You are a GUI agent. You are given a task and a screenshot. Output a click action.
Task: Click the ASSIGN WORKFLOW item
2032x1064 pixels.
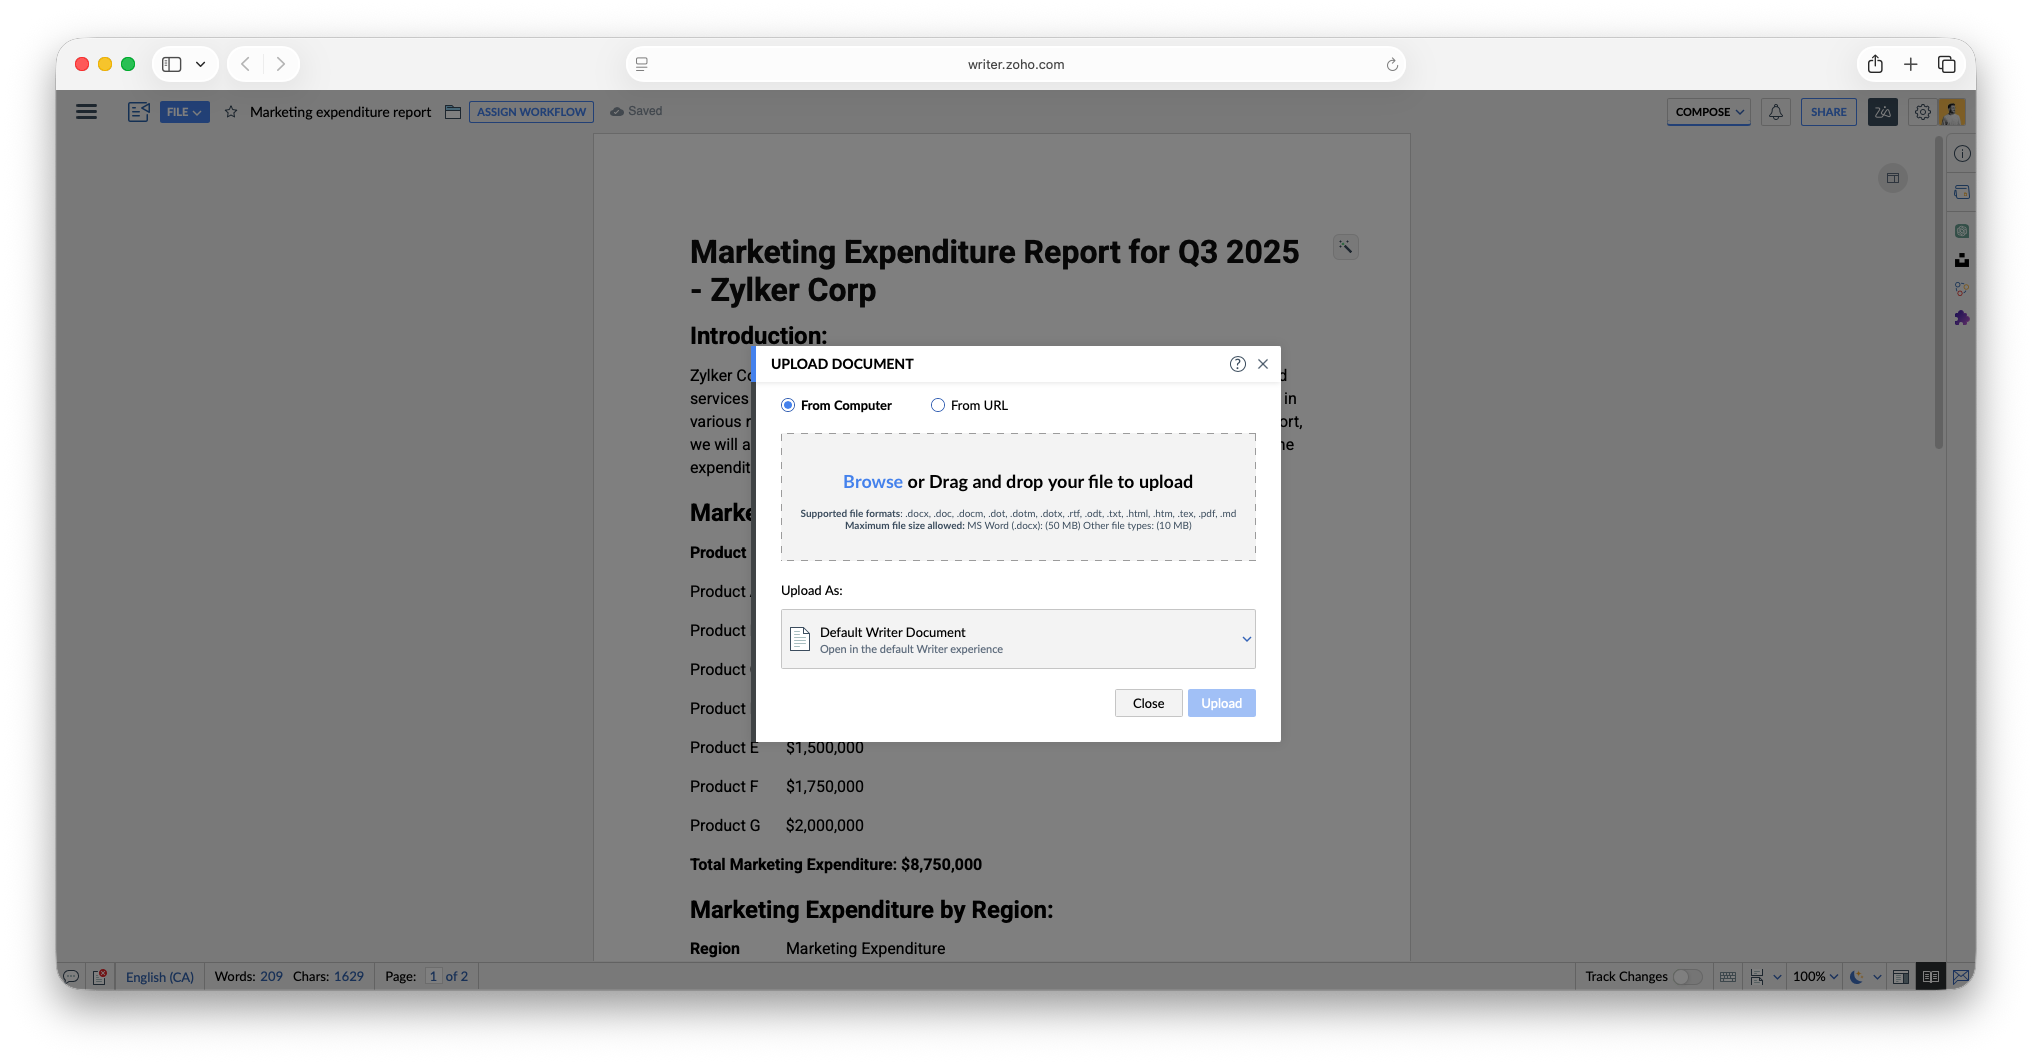coord(531,112)
